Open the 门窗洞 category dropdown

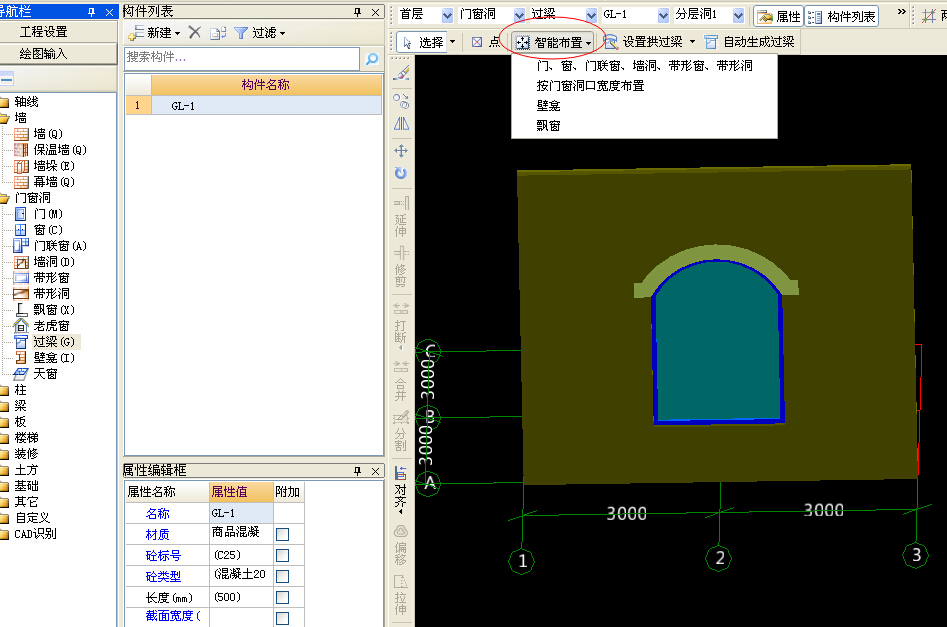click(x=519, y=15)
